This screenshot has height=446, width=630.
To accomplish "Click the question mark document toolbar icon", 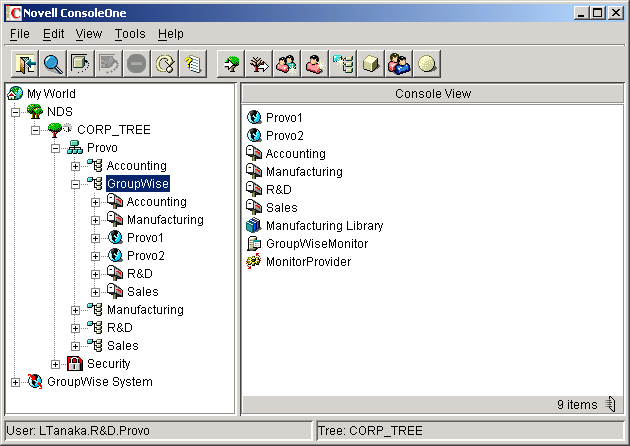I will tap(193, 63).
